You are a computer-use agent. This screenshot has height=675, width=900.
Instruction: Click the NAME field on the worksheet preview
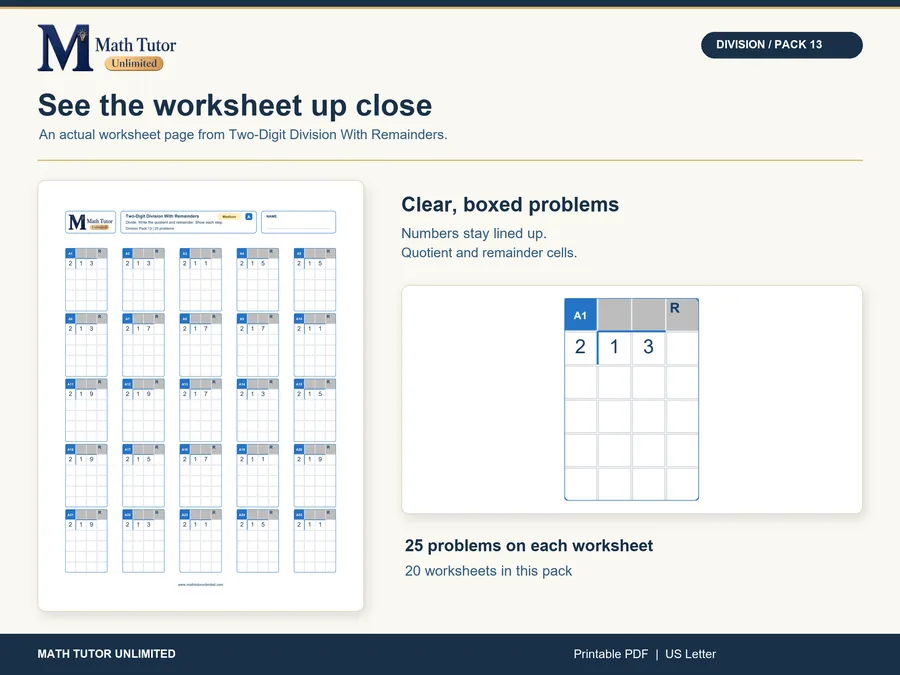[x=298, y=222]
